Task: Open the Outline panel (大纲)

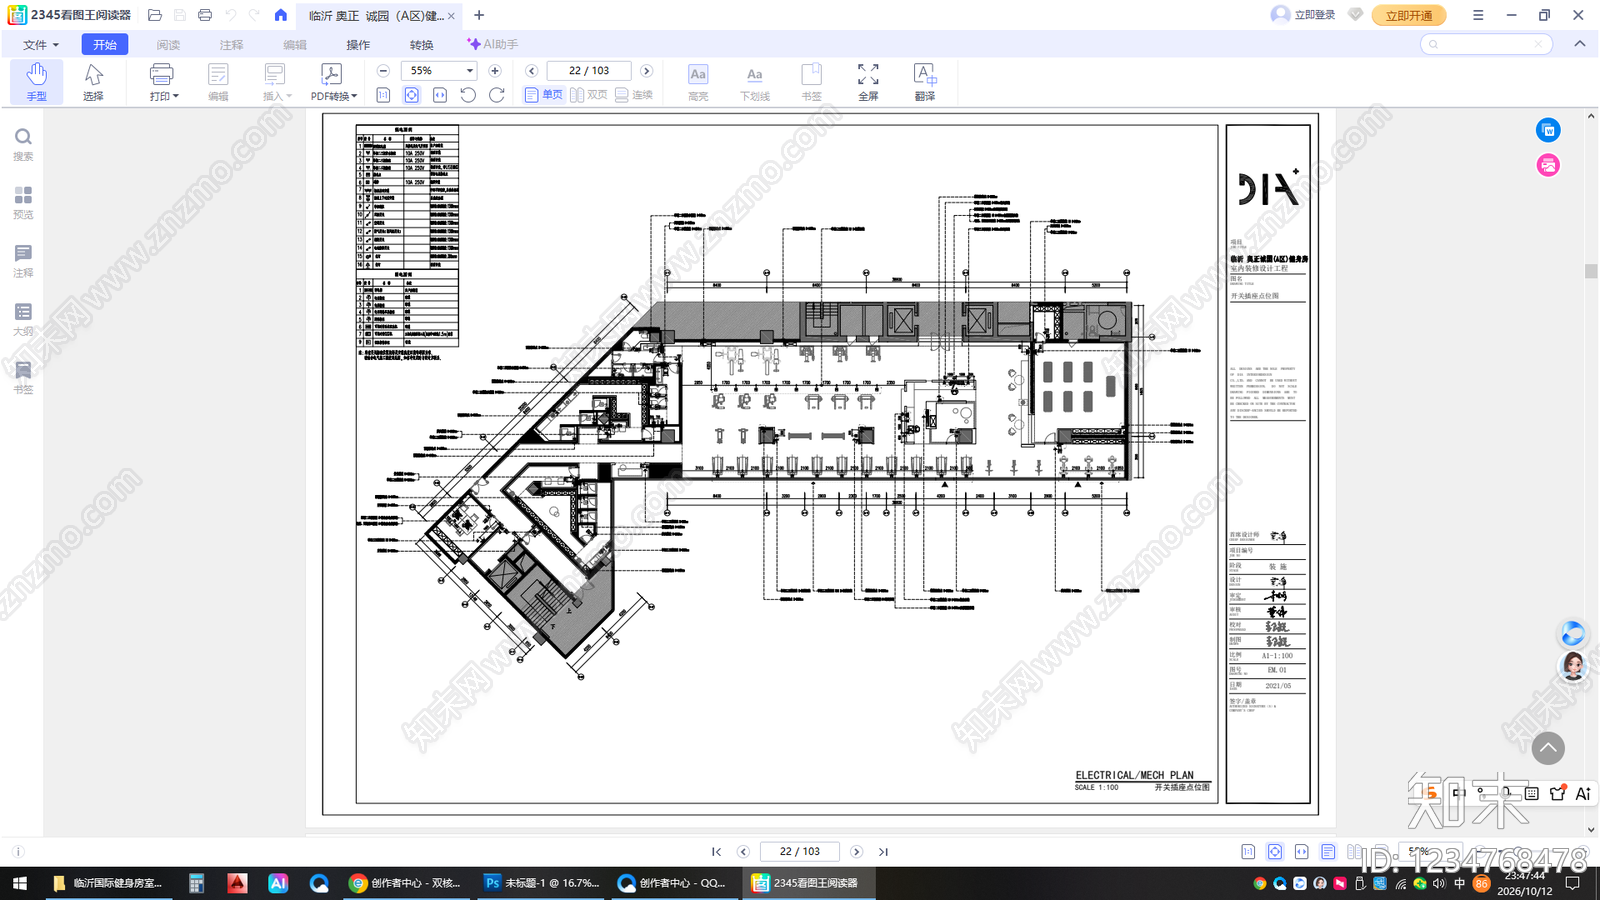Action: click(23, 320)
